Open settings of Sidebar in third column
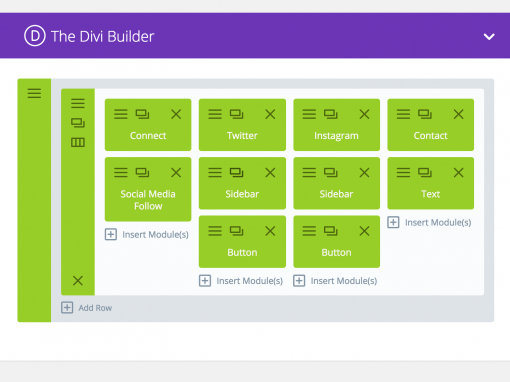Viewport: 510px width, 382px height. click(309, 173)
